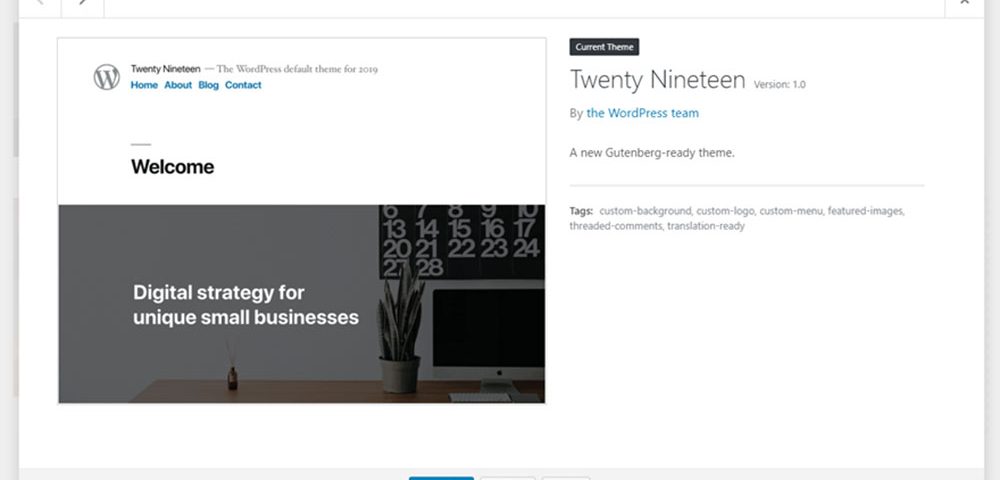Follow the "the WordPress team" author link

(642, 113)
